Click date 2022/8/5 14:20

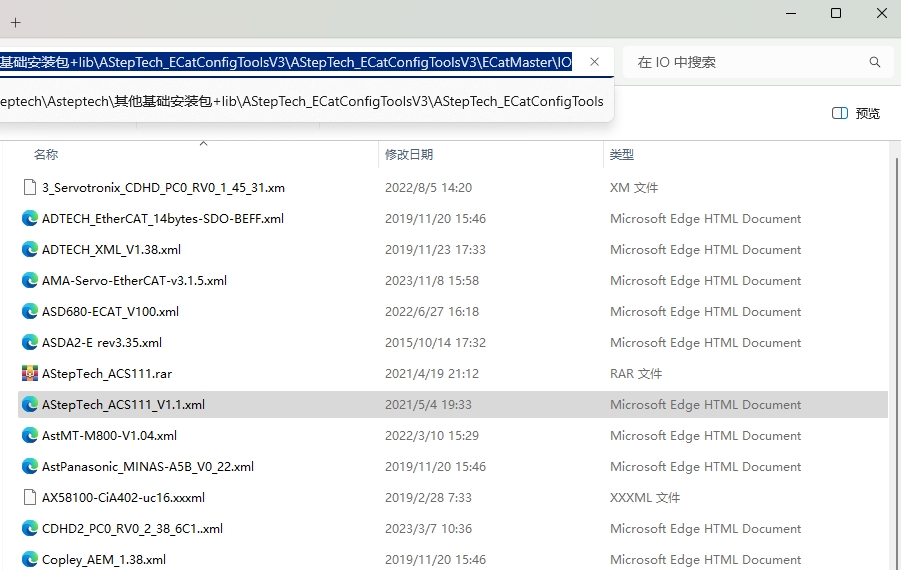click(429, 188)
